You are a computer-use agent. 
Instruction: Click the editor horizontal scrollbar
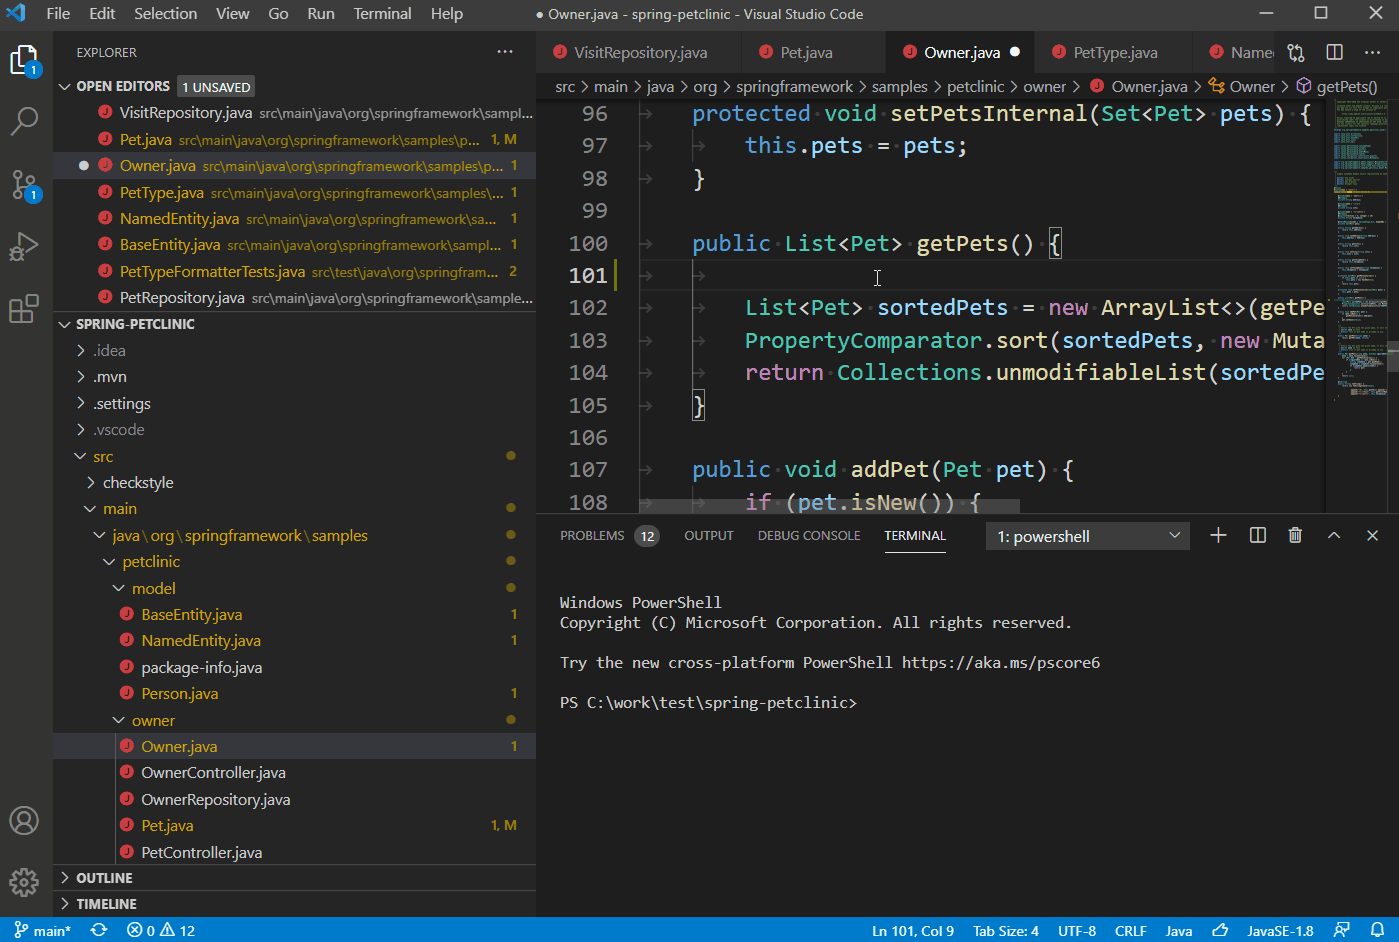pyautogui.click(x=828, y=505)
